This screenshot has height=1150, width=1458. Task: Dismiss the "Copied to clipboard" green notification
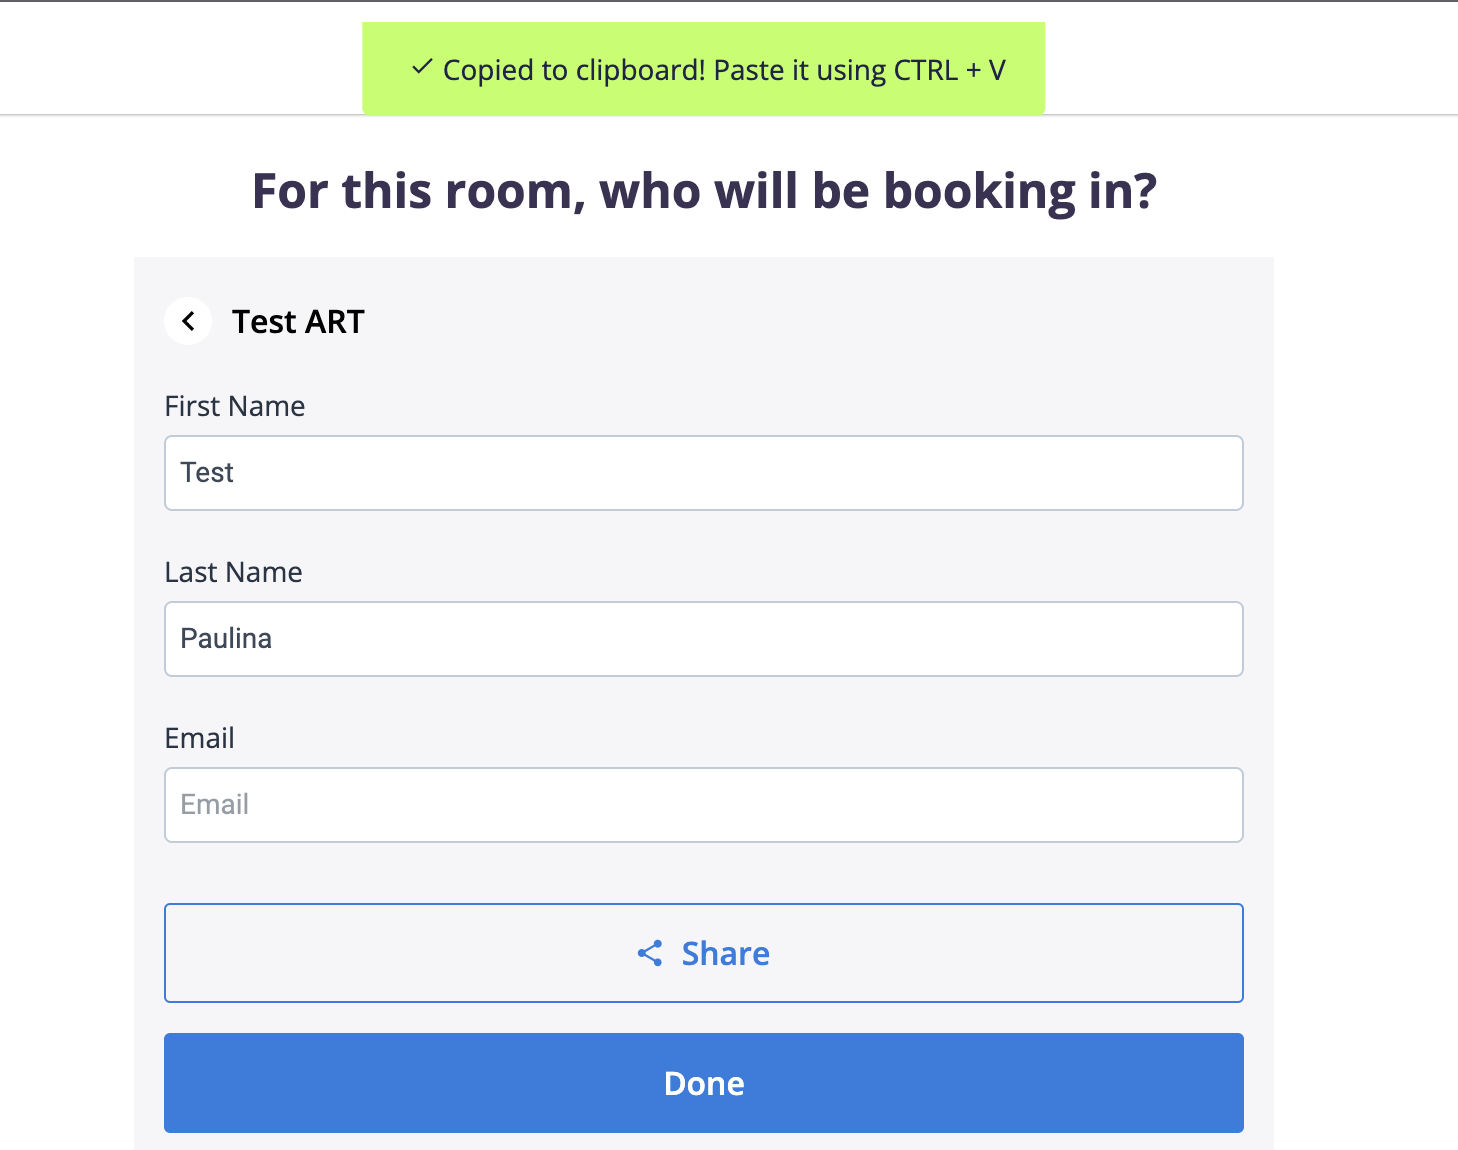[x=703, y=69]
